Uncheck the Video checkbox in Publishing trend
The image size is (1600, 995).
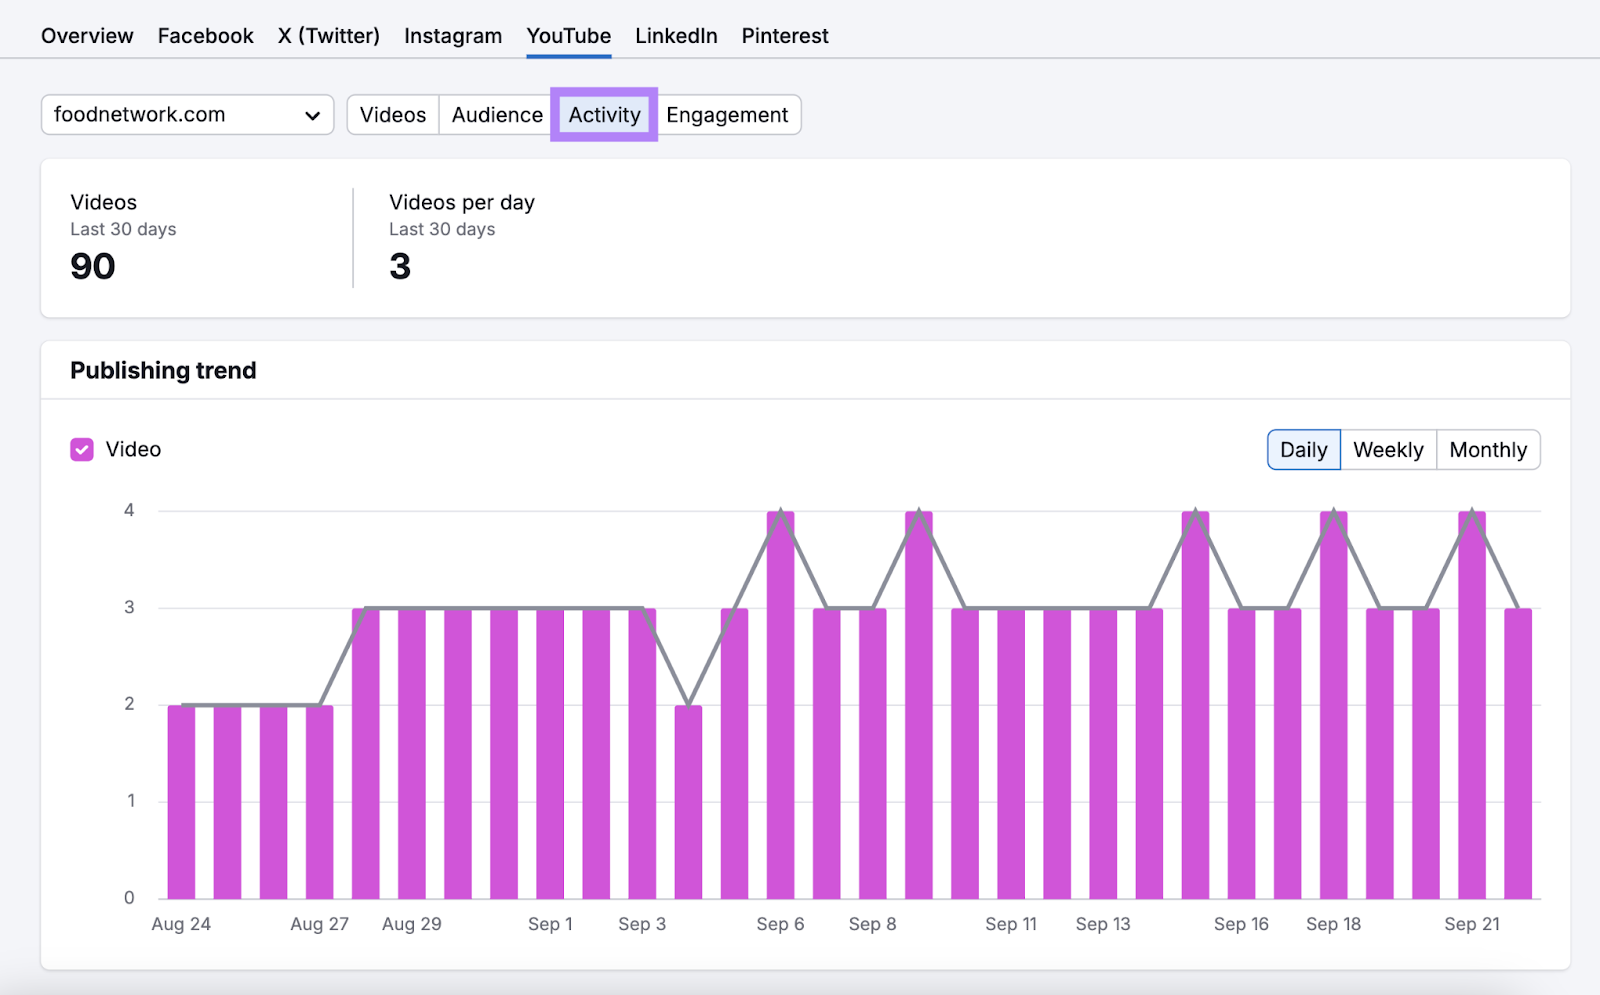coord(81,449)
